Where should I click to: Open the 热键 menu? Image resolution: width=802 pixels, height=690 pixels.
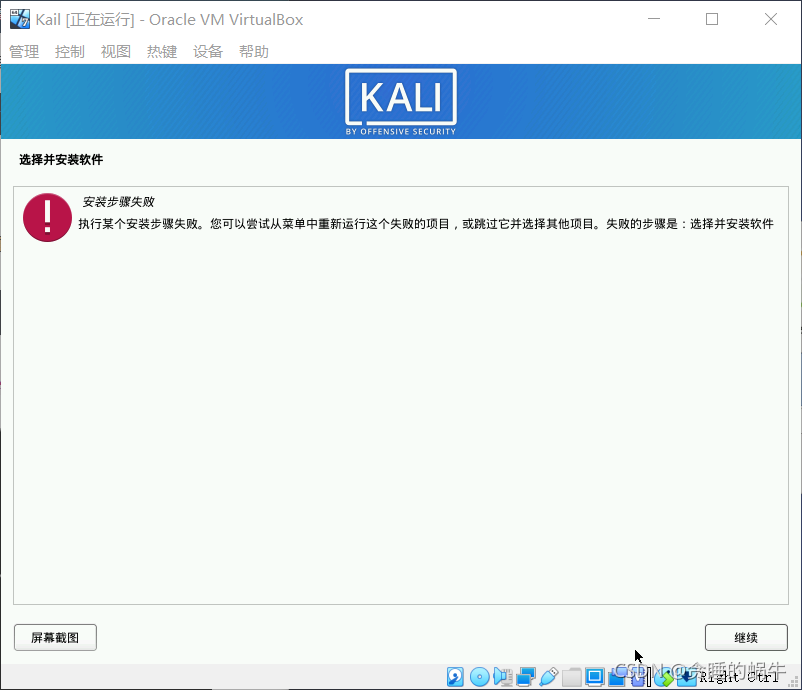pyautogui.click(x=162, y=52)
